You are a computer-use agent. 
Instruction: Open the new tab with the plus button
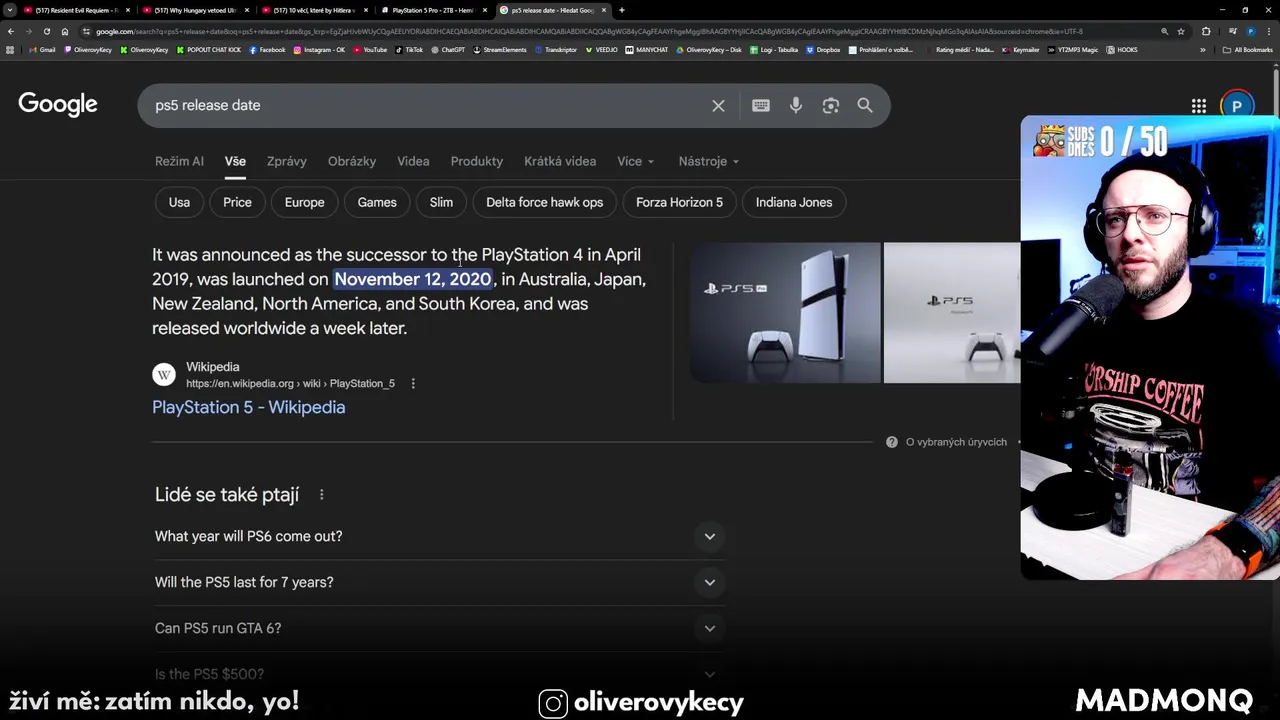tap(622, 10)
